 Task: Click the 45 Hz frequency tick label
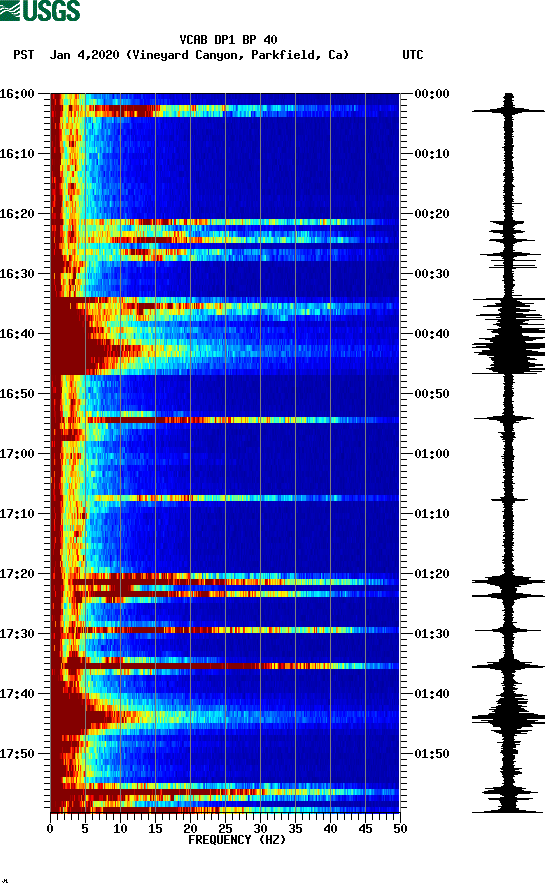tap(365, 829)
